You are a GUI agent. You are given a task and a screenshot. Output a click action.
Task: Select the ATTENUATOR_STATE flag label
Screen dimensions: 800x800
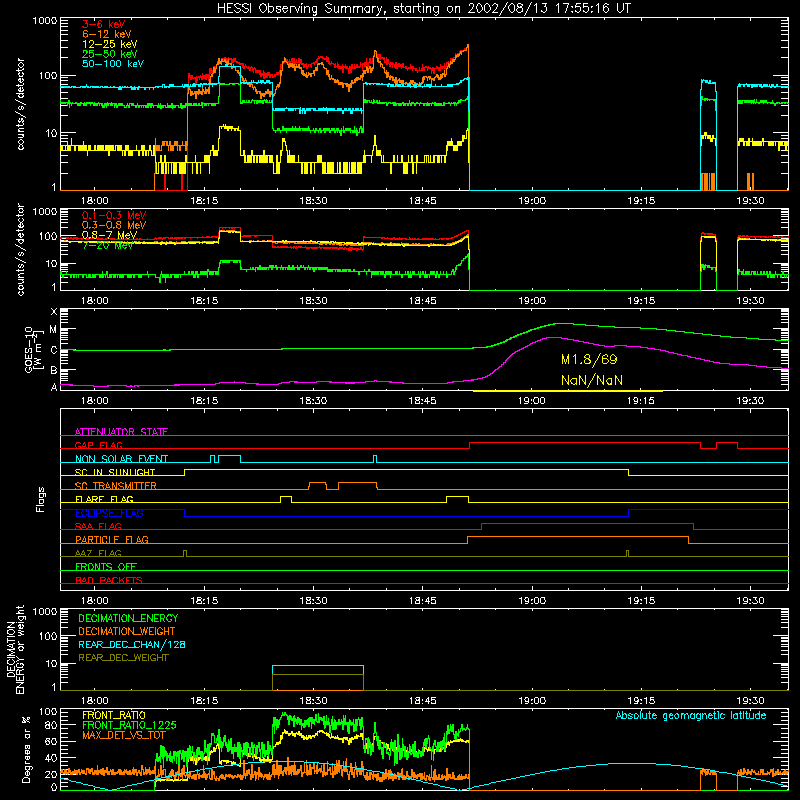pos(121,432)
